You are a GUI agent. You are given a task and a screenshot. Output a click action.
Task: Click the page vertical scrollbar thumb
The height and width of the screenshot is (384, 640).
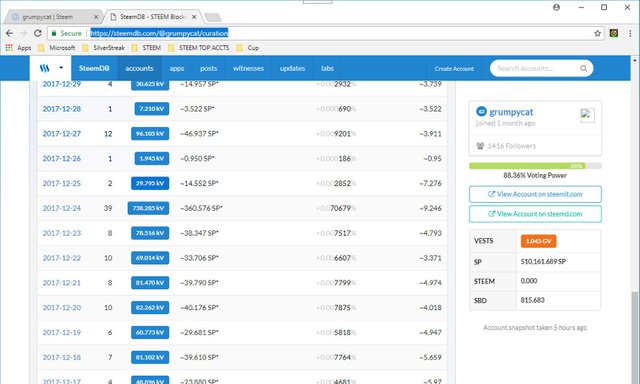point(634,338)
